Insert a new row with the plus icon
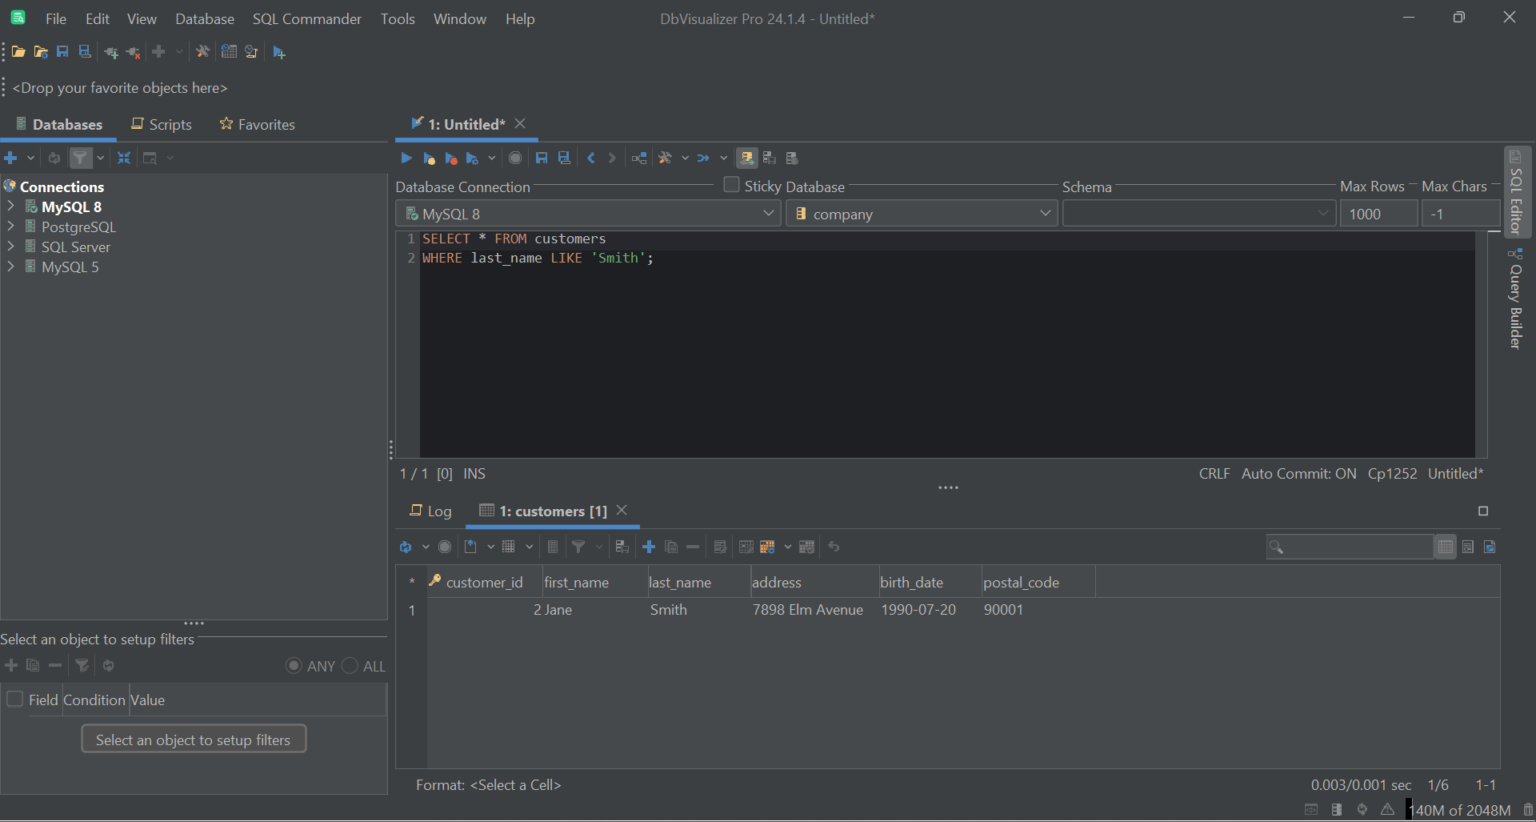1536x822 pixels. (x=648, y=546)
